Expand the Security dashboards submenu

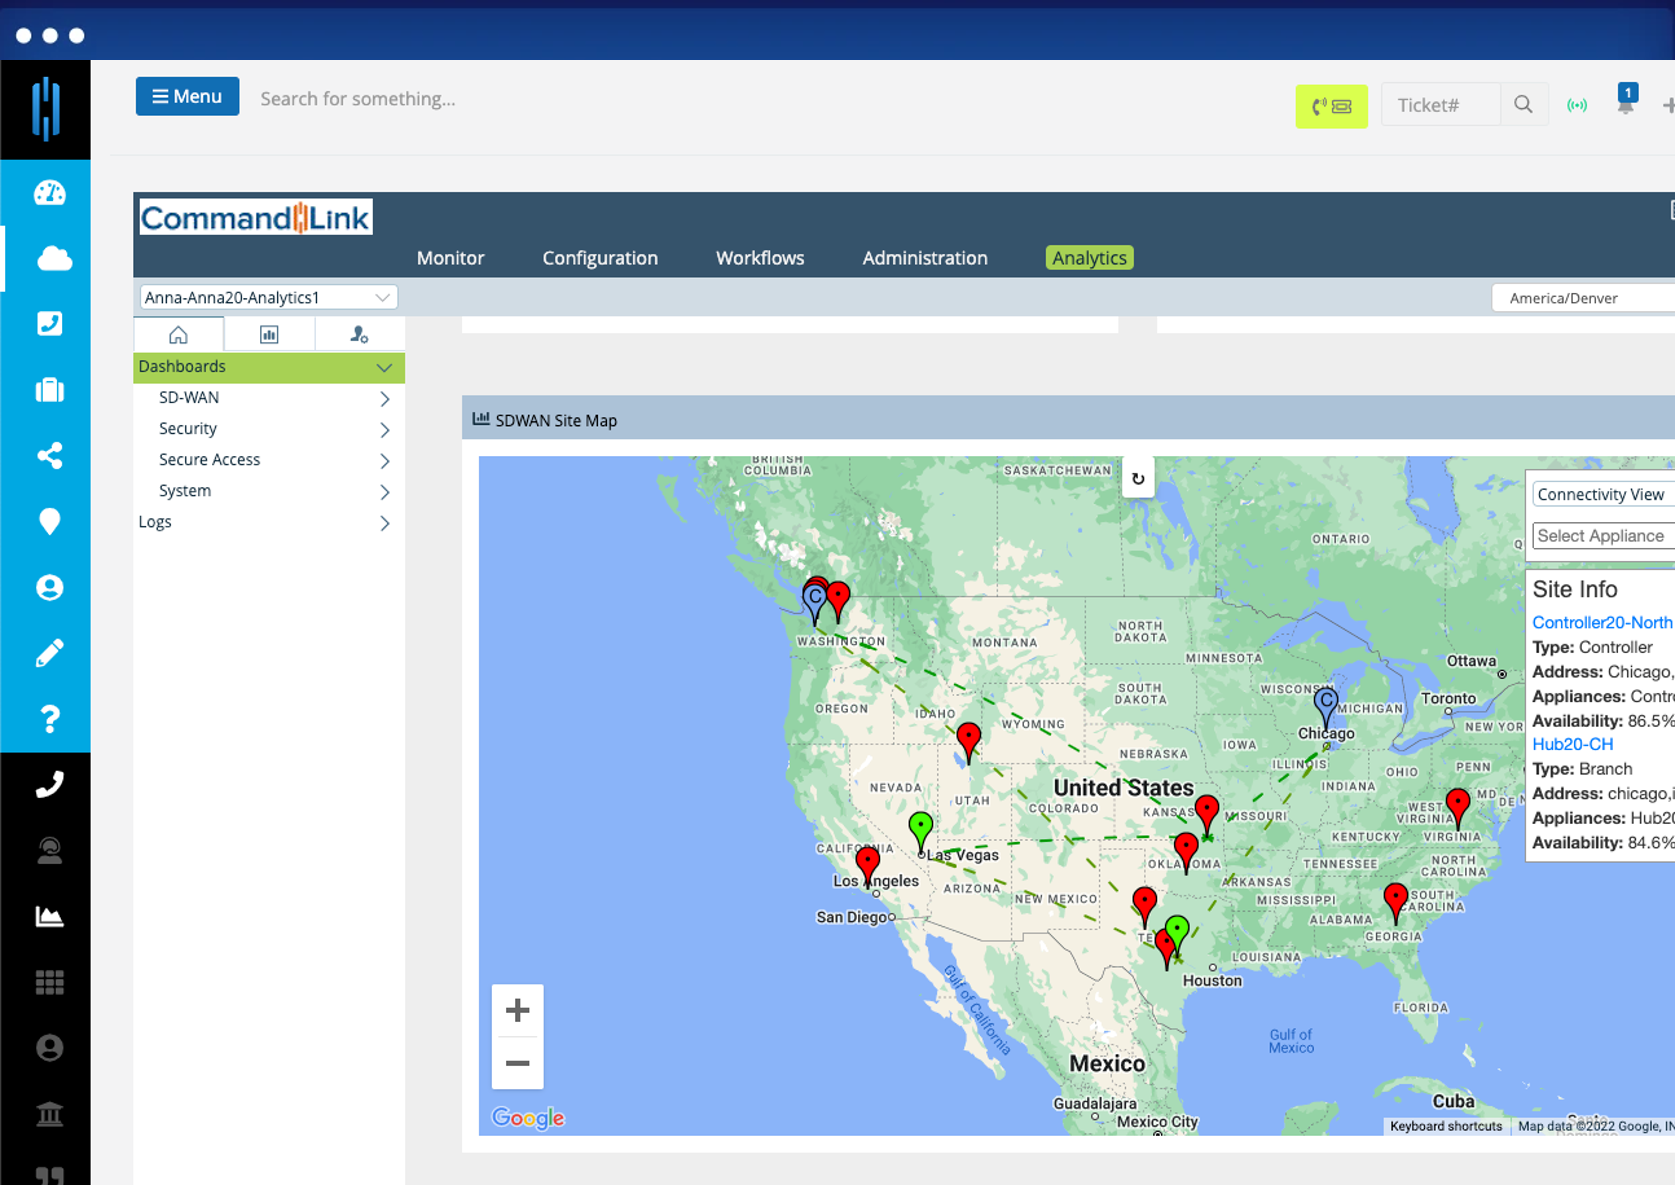pyautogui.click(x=384, y=428)
